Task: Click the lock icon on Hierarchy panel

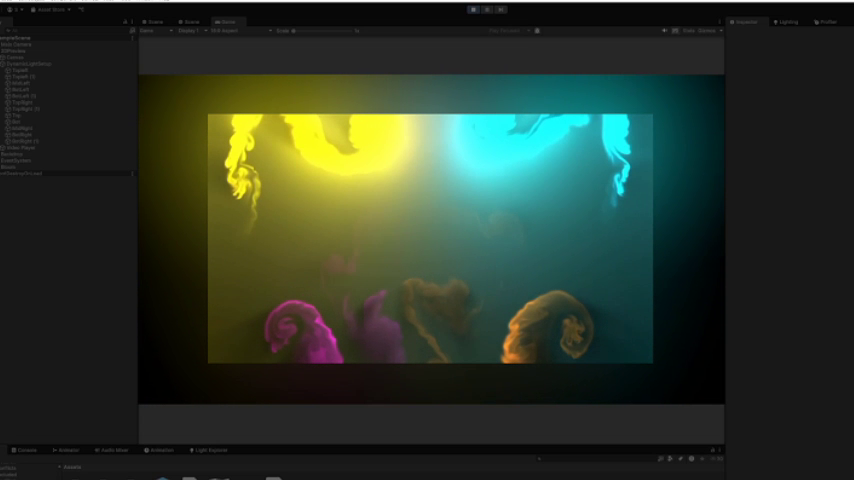Action: tap(125, 22)
